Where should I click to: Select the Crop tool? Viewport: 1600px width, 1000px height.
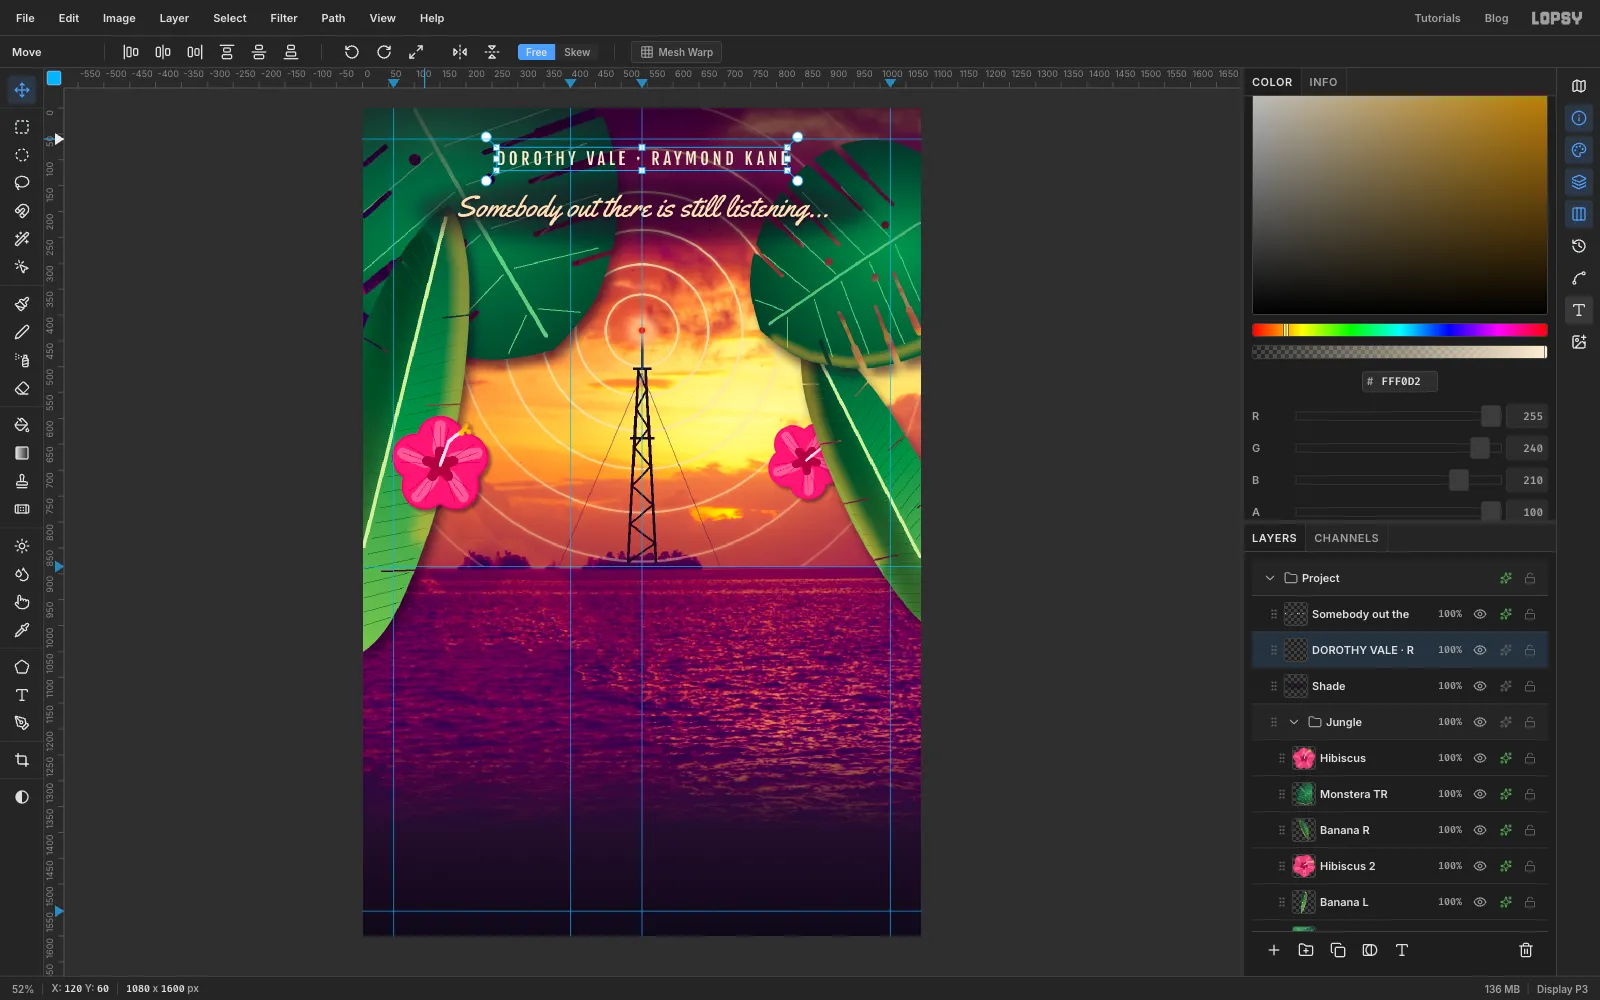22,760
